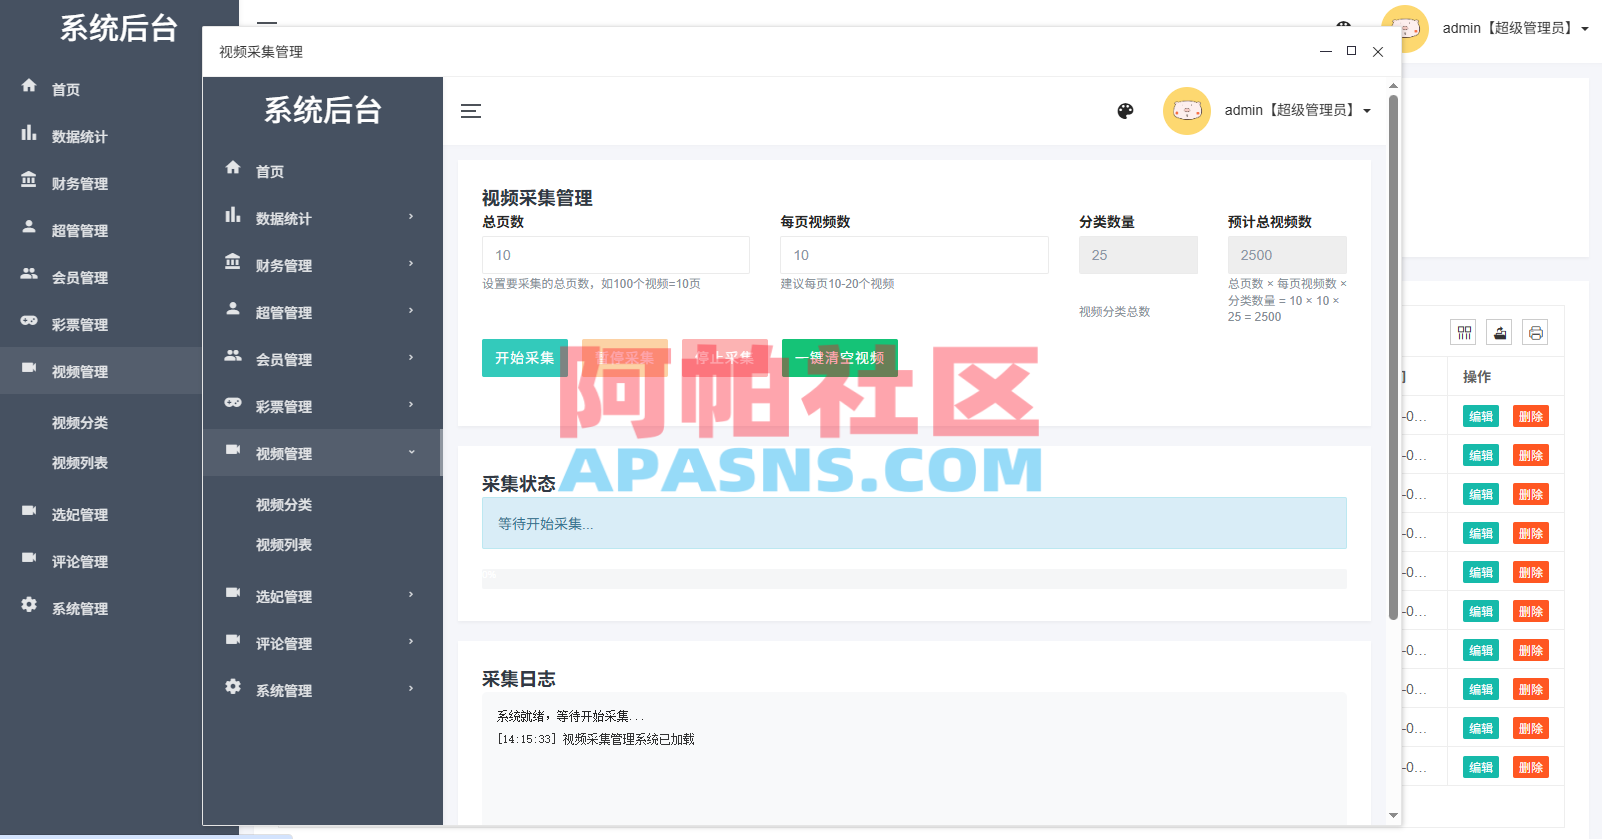1602x839 pixels.
Task: Click the 系统管理 gear icon in the background sidebar
Action: [29, 604]
